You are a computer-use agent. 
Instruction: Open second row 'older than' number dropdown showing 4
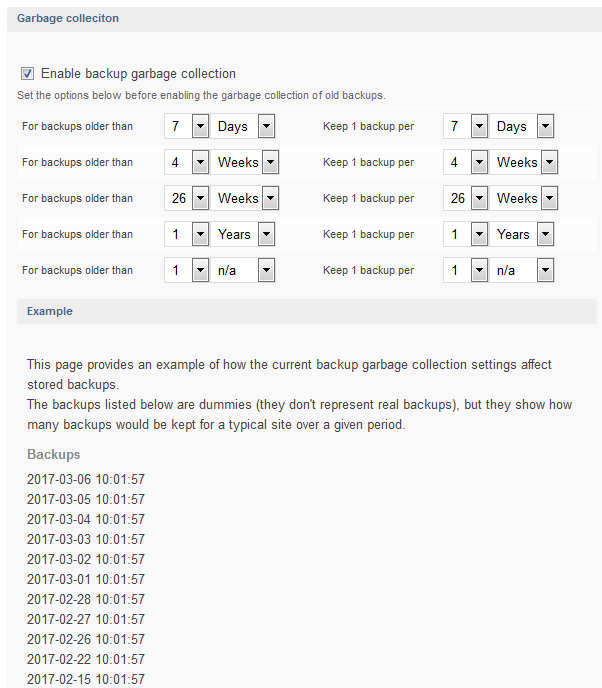[x=187, y=163]
